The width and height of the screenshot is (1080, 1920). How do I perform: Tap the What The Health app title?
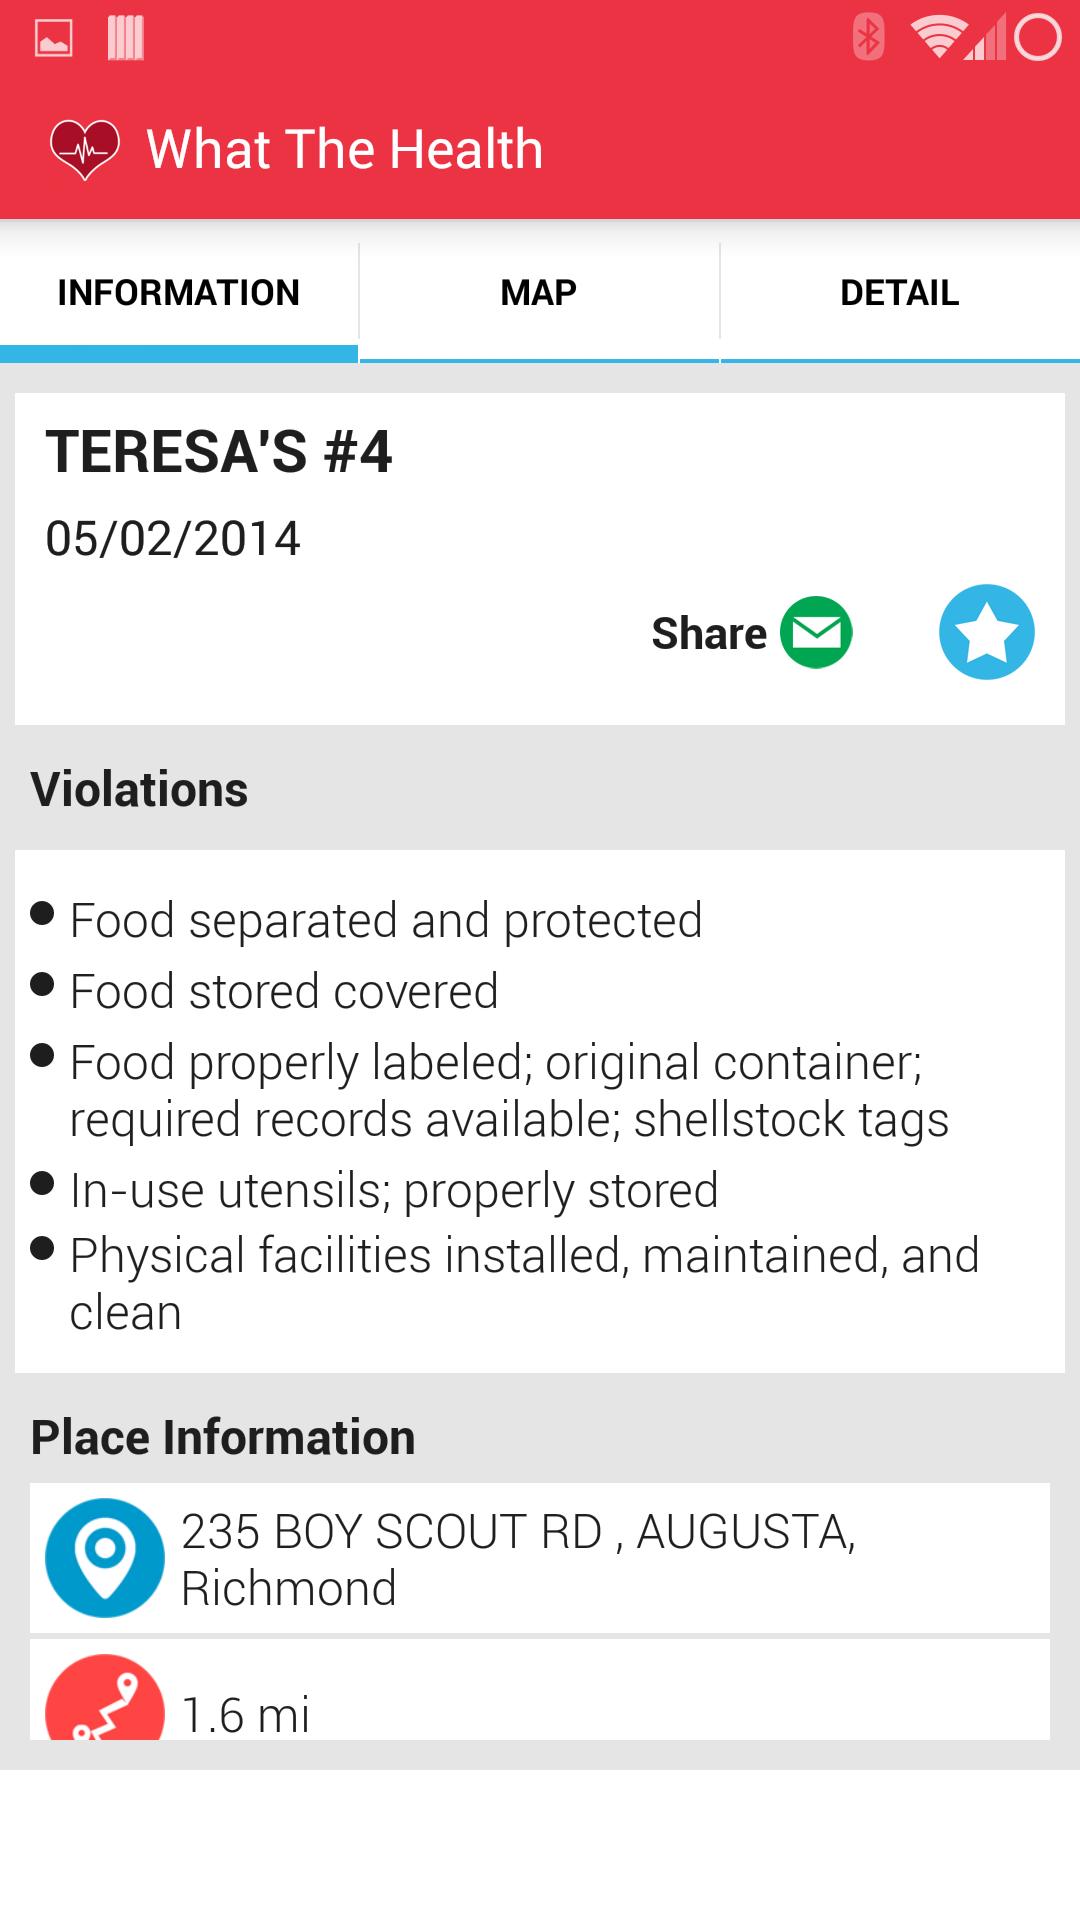coord(344,149)
